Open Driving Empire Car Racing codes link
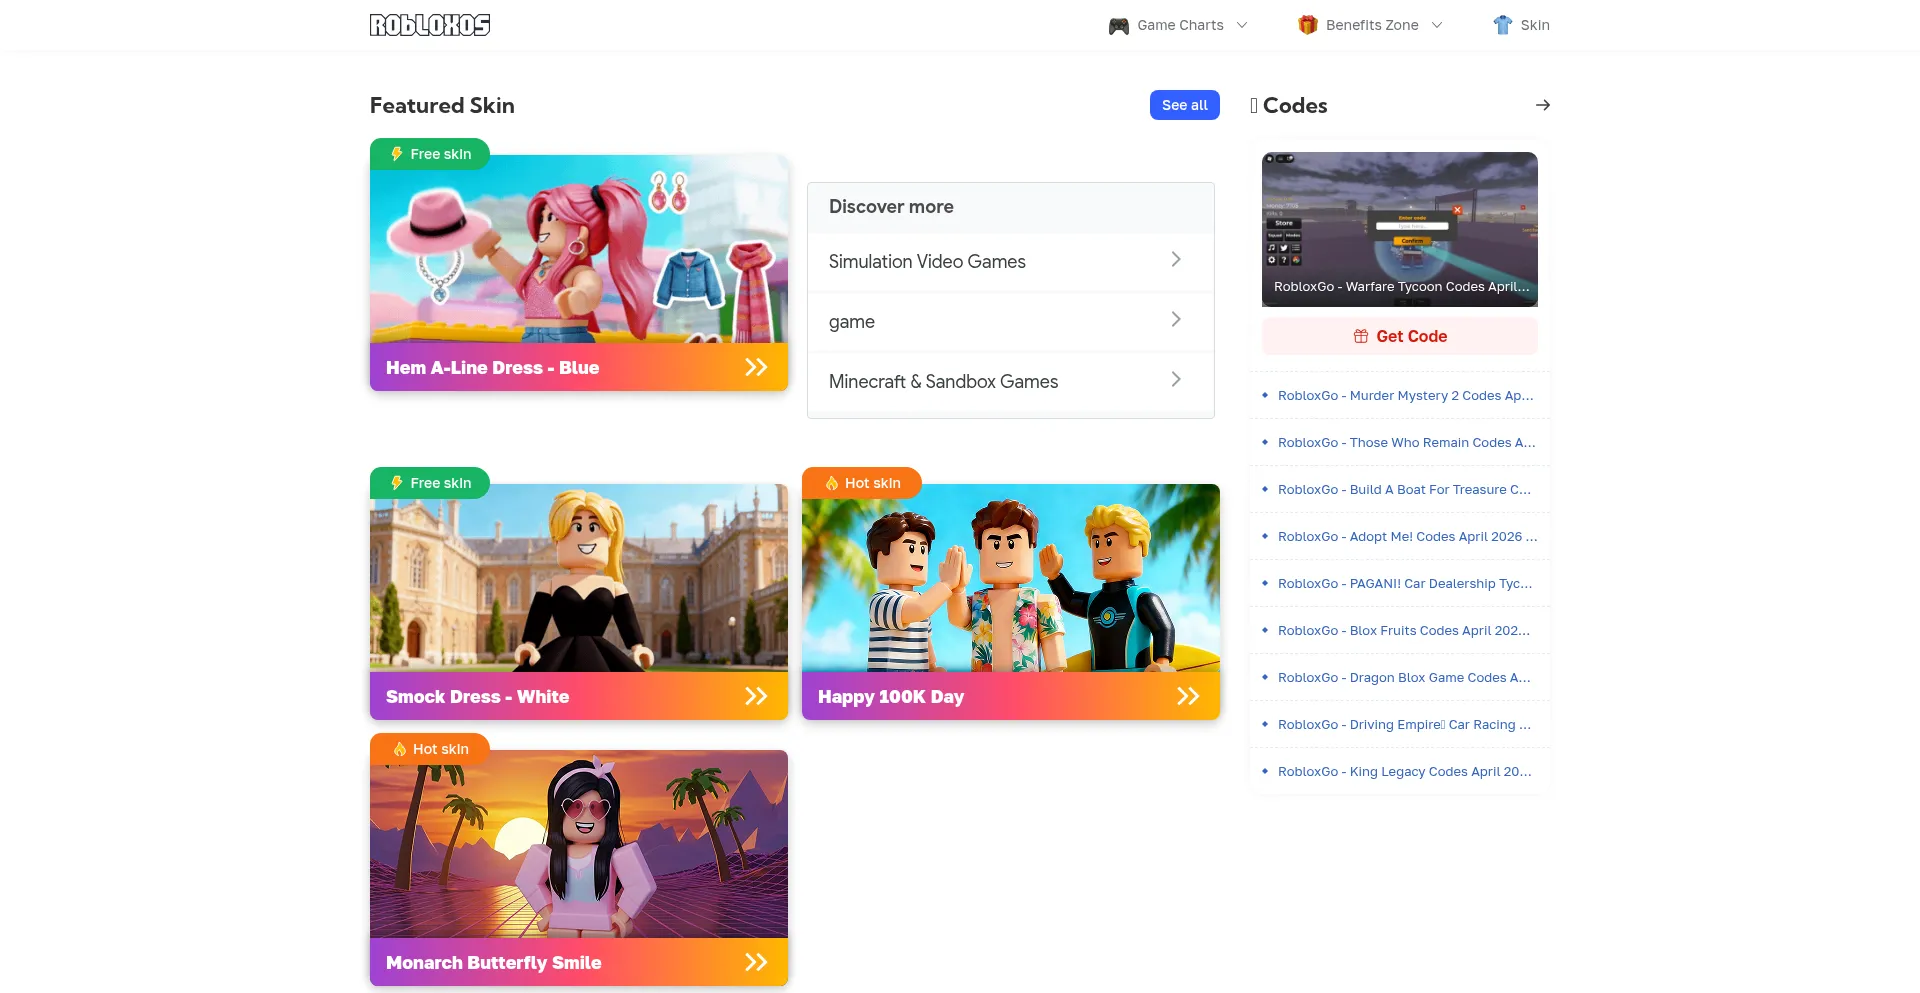The image size is (1920, 993). (x=1404, y=725)
